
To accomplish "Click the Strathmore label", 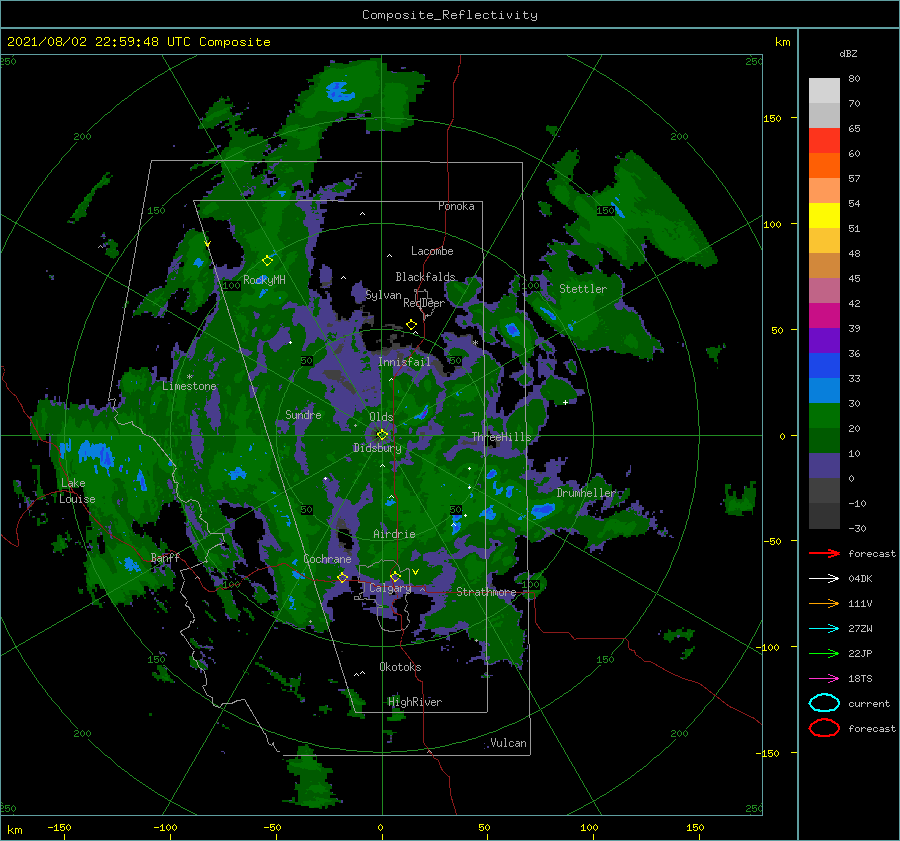I will (x=486, y=592).
